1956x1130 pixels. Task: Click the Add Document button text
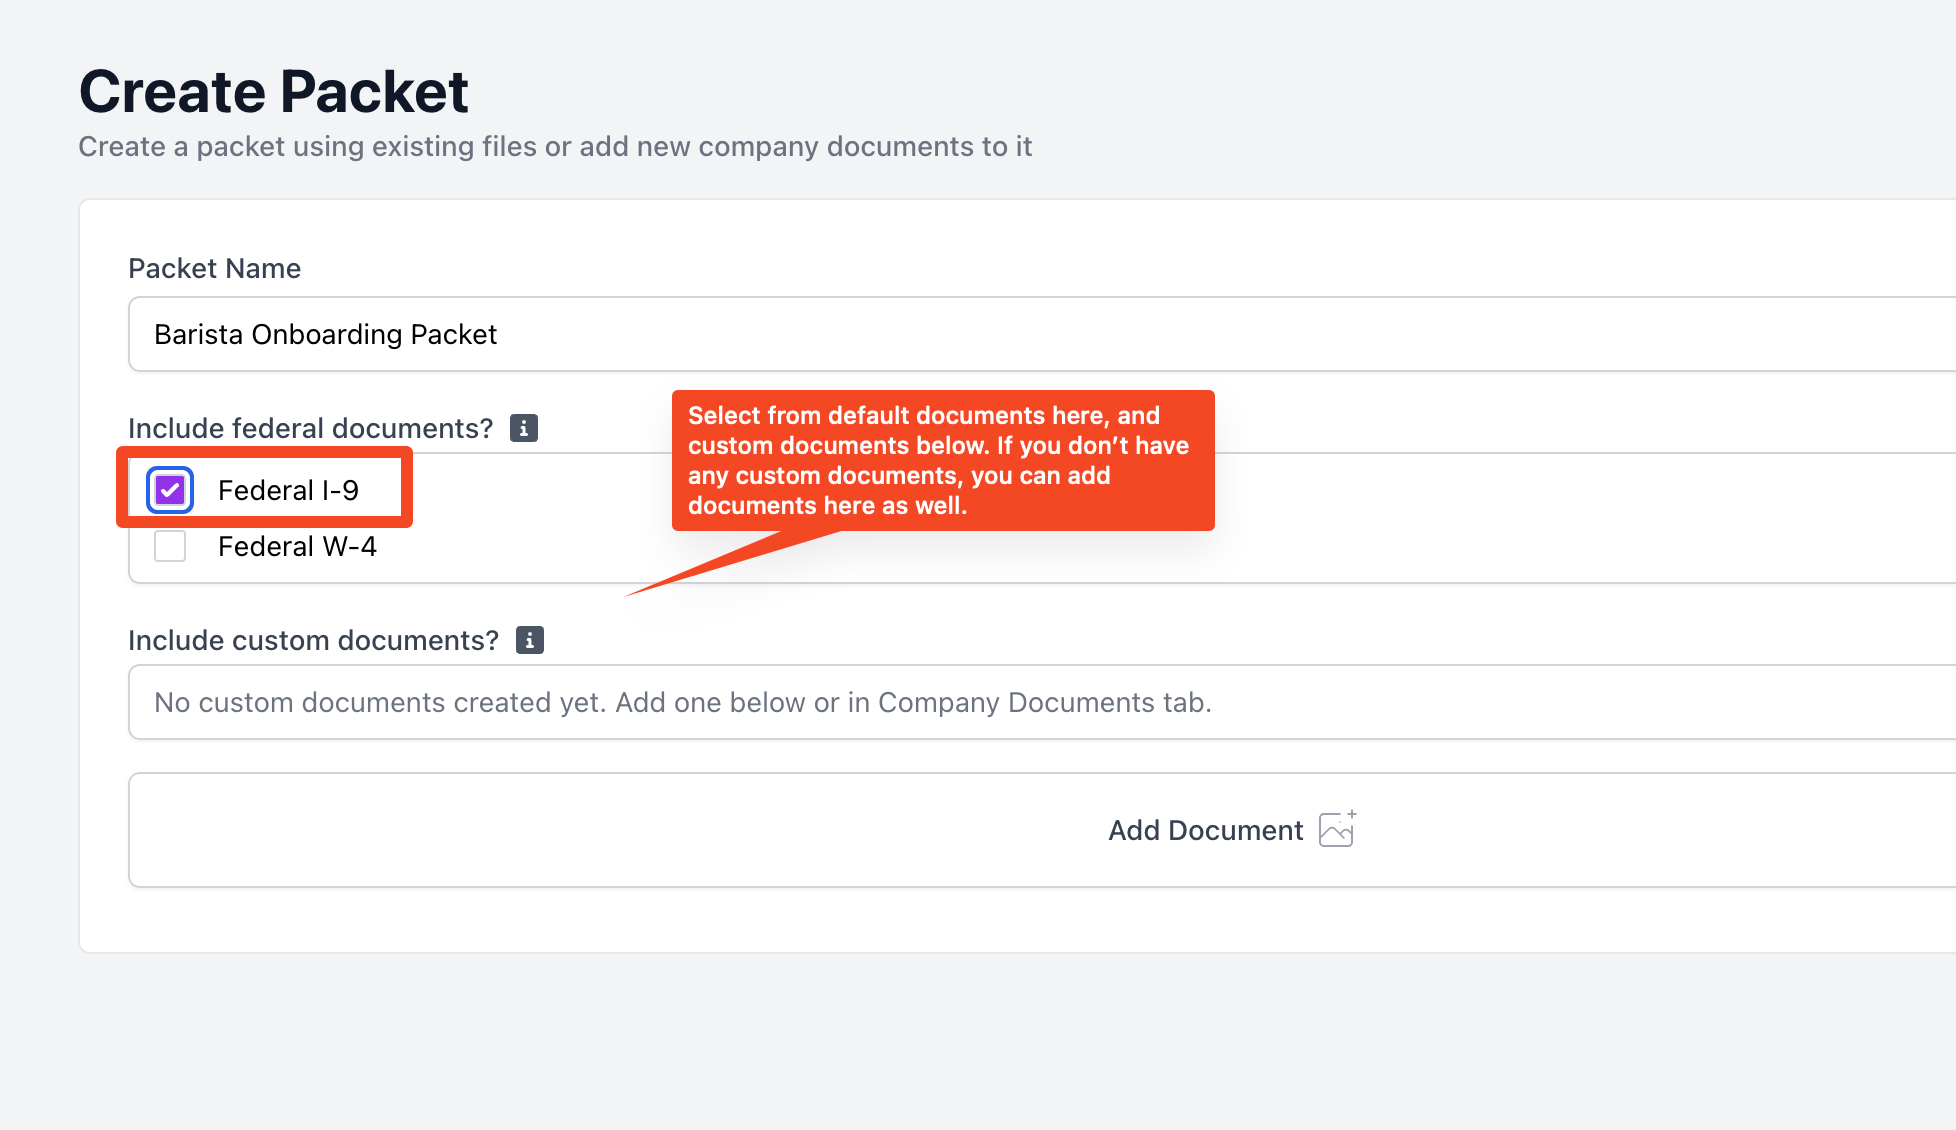[1205, 830]
